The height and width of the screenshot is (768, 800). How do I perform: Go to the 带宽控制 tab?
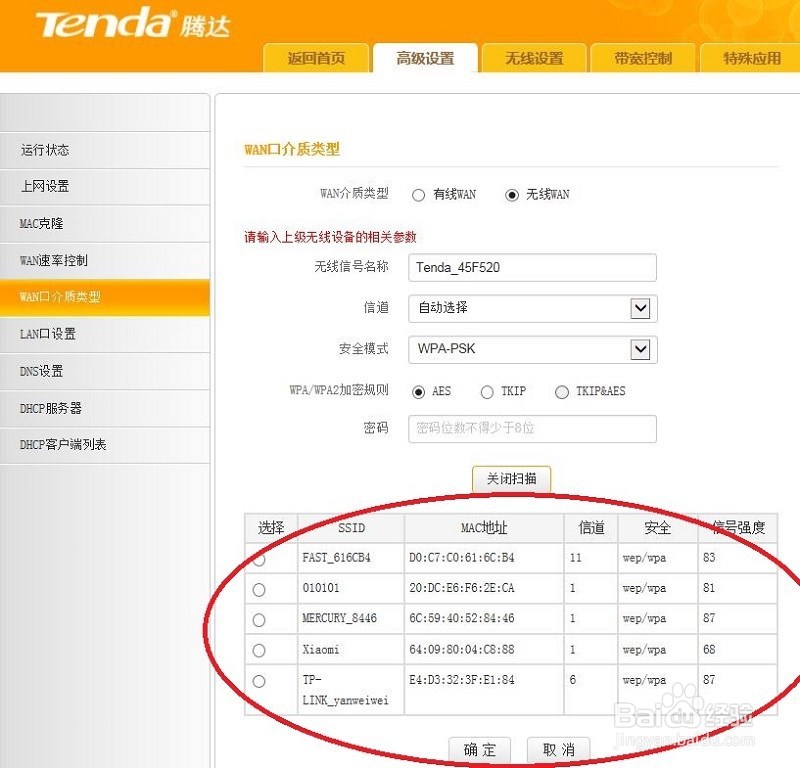point(643,58)
